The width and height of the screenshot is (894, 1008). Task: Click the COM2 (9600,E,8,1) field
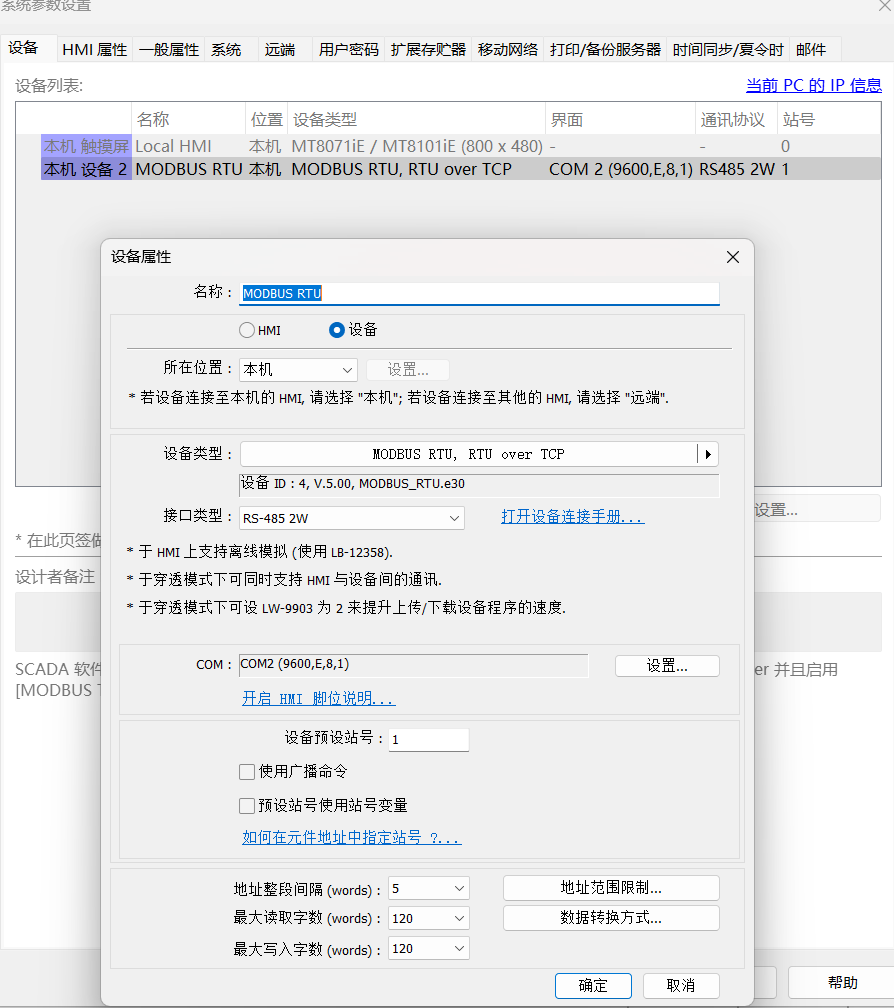tap(413, 665)
